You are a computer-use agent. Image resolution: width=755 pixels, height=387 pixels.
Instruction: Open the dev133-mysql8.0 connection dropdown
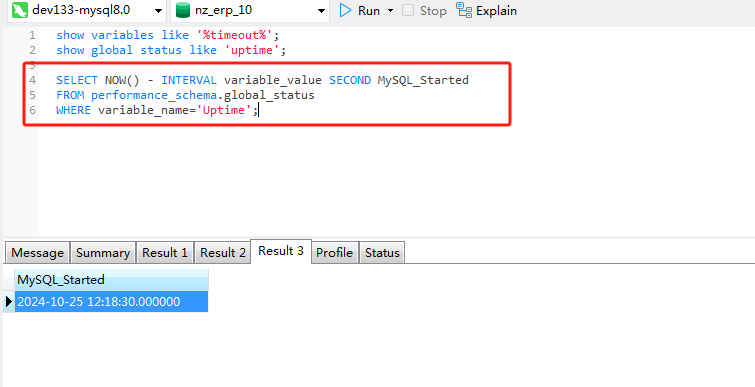[158, 11]
